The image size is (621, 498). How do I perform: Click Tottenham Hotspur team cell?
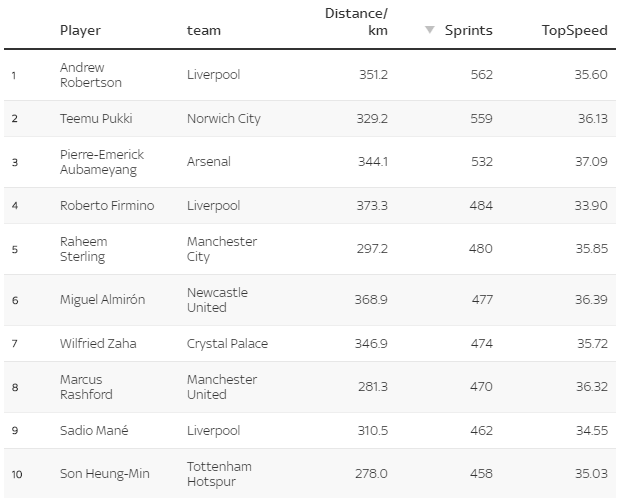(x=219, y=474)
